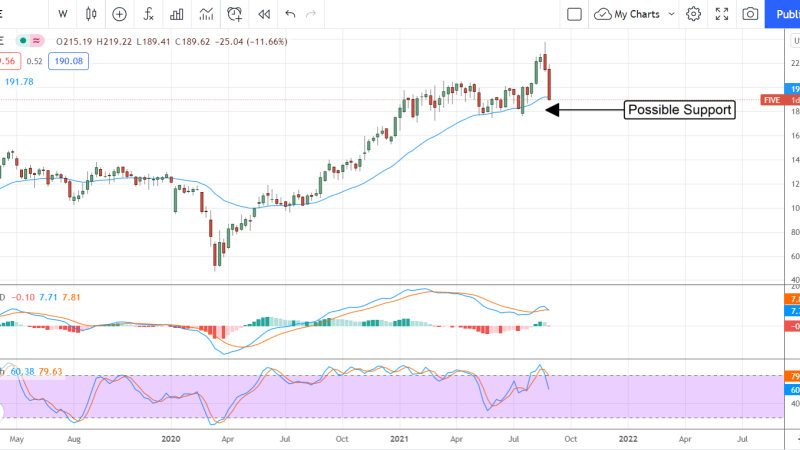
Task: Click the select layout square icon
Action: tap(574, 14)
